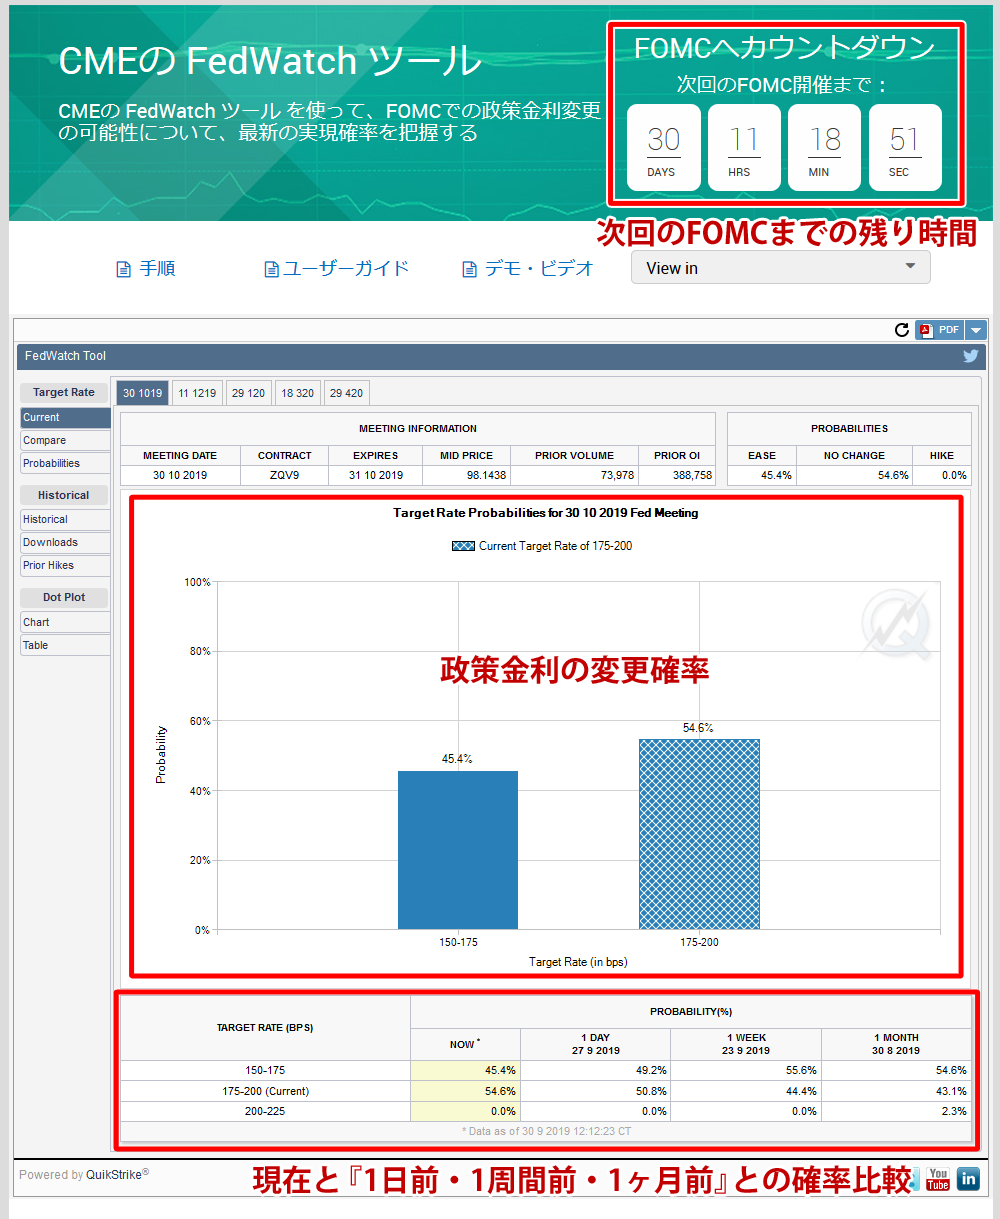1000x1219 pixels.
Task: Click the video document icon beside デモ・ビデオ
Action: click(468, 268)
